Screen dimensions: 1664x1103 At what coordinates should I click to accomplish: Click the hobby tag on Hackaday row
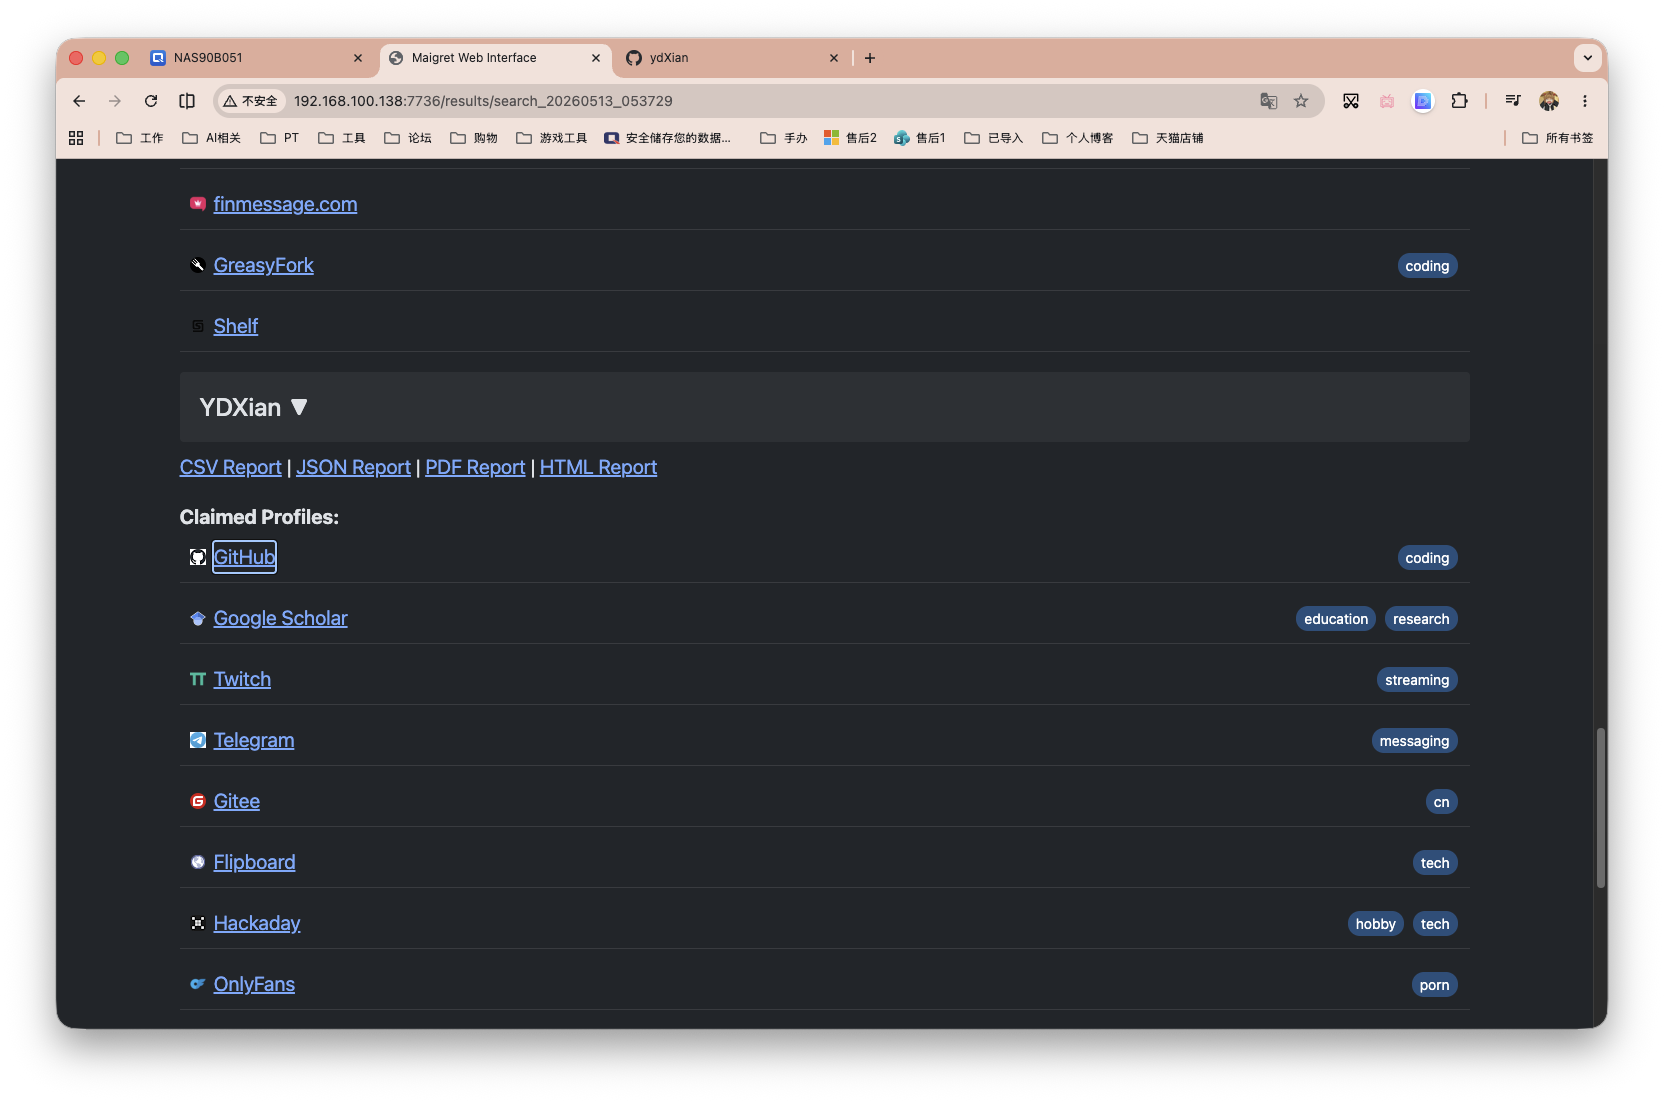1375,924
